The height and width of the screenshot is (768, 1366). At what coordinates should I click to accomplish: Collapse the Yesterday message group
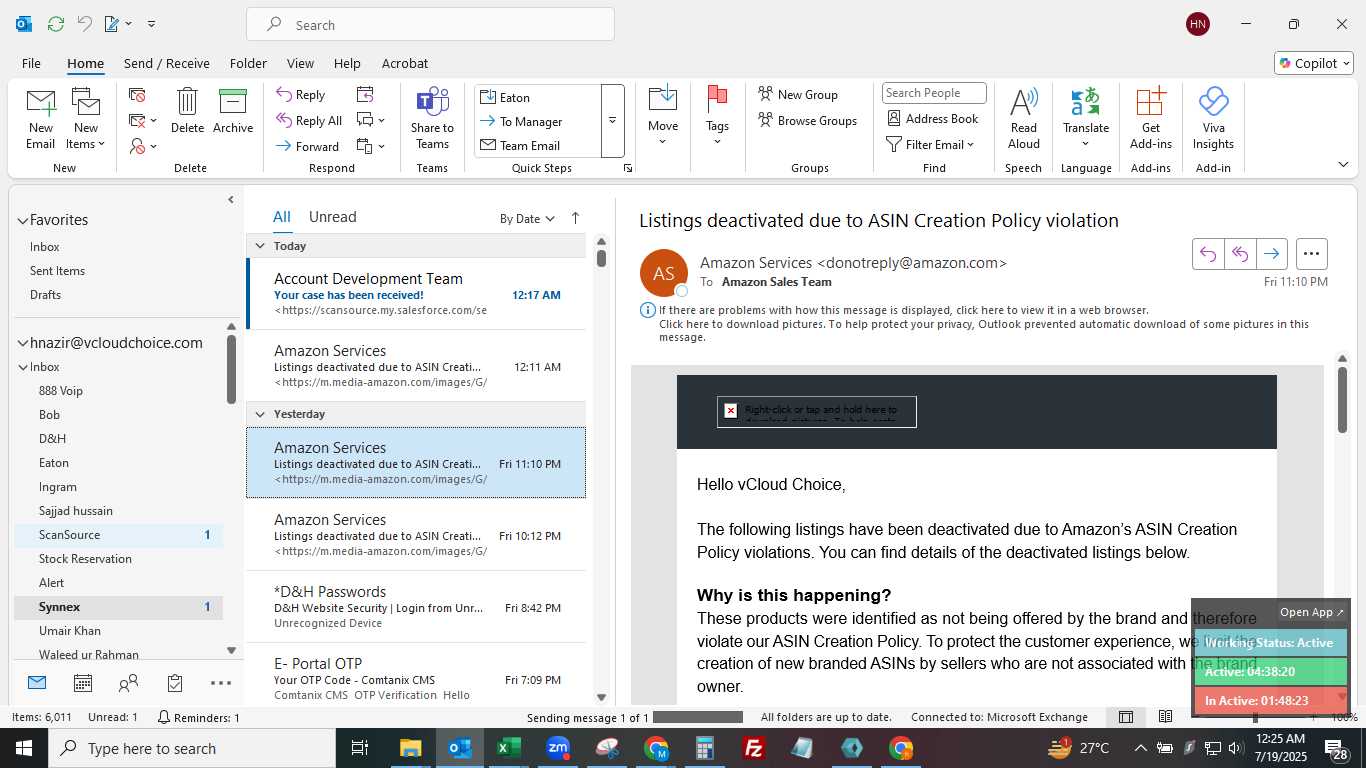click(260, 414)
